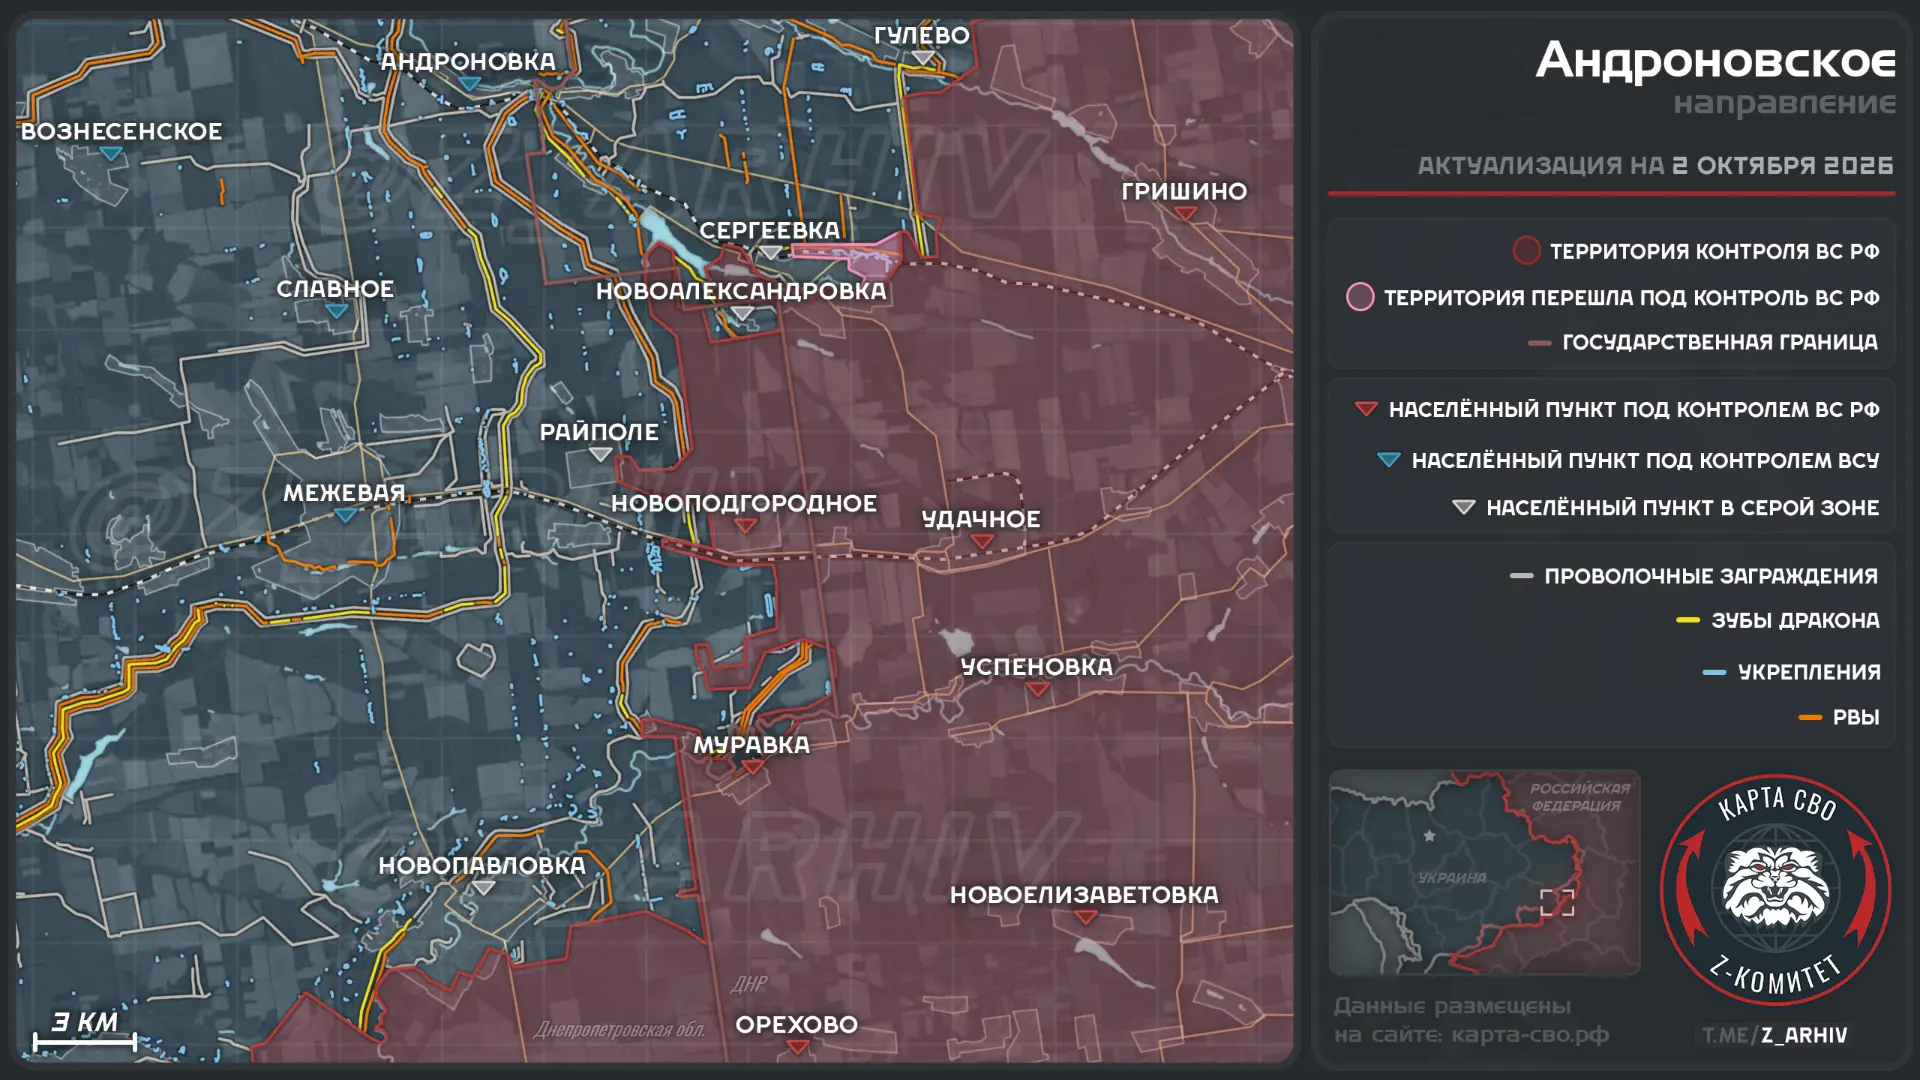Open the Ukraine overview minimap
Image resolution: width=1920 pixels, height=1080 pixels.
1484,872
